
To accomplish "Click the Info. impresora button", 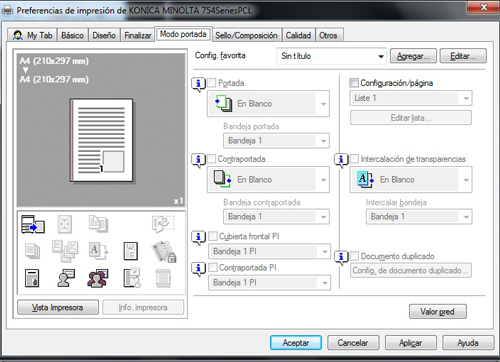I will [143, 307].
